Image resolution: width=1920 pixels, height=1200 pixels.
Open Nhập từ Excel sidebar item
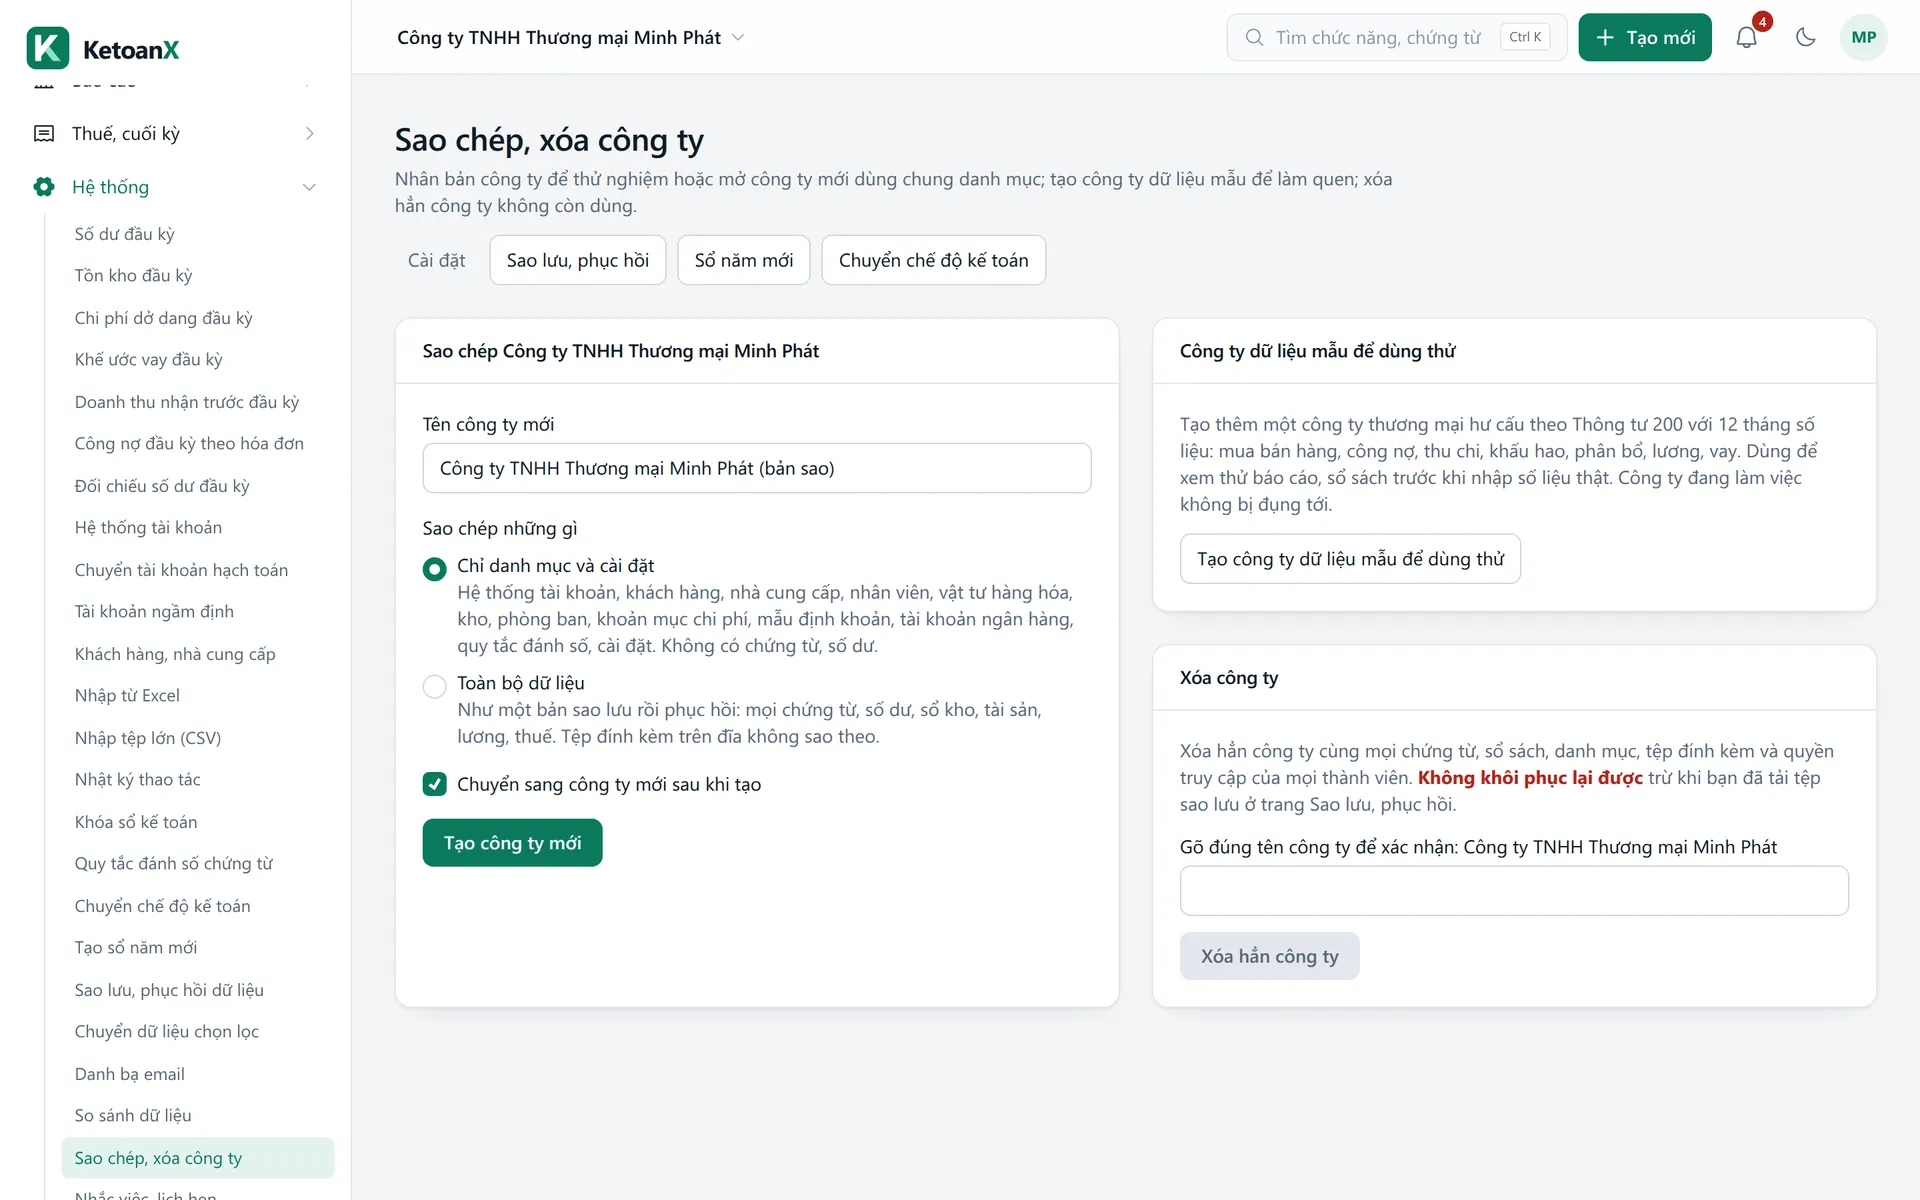click(197, 696)
